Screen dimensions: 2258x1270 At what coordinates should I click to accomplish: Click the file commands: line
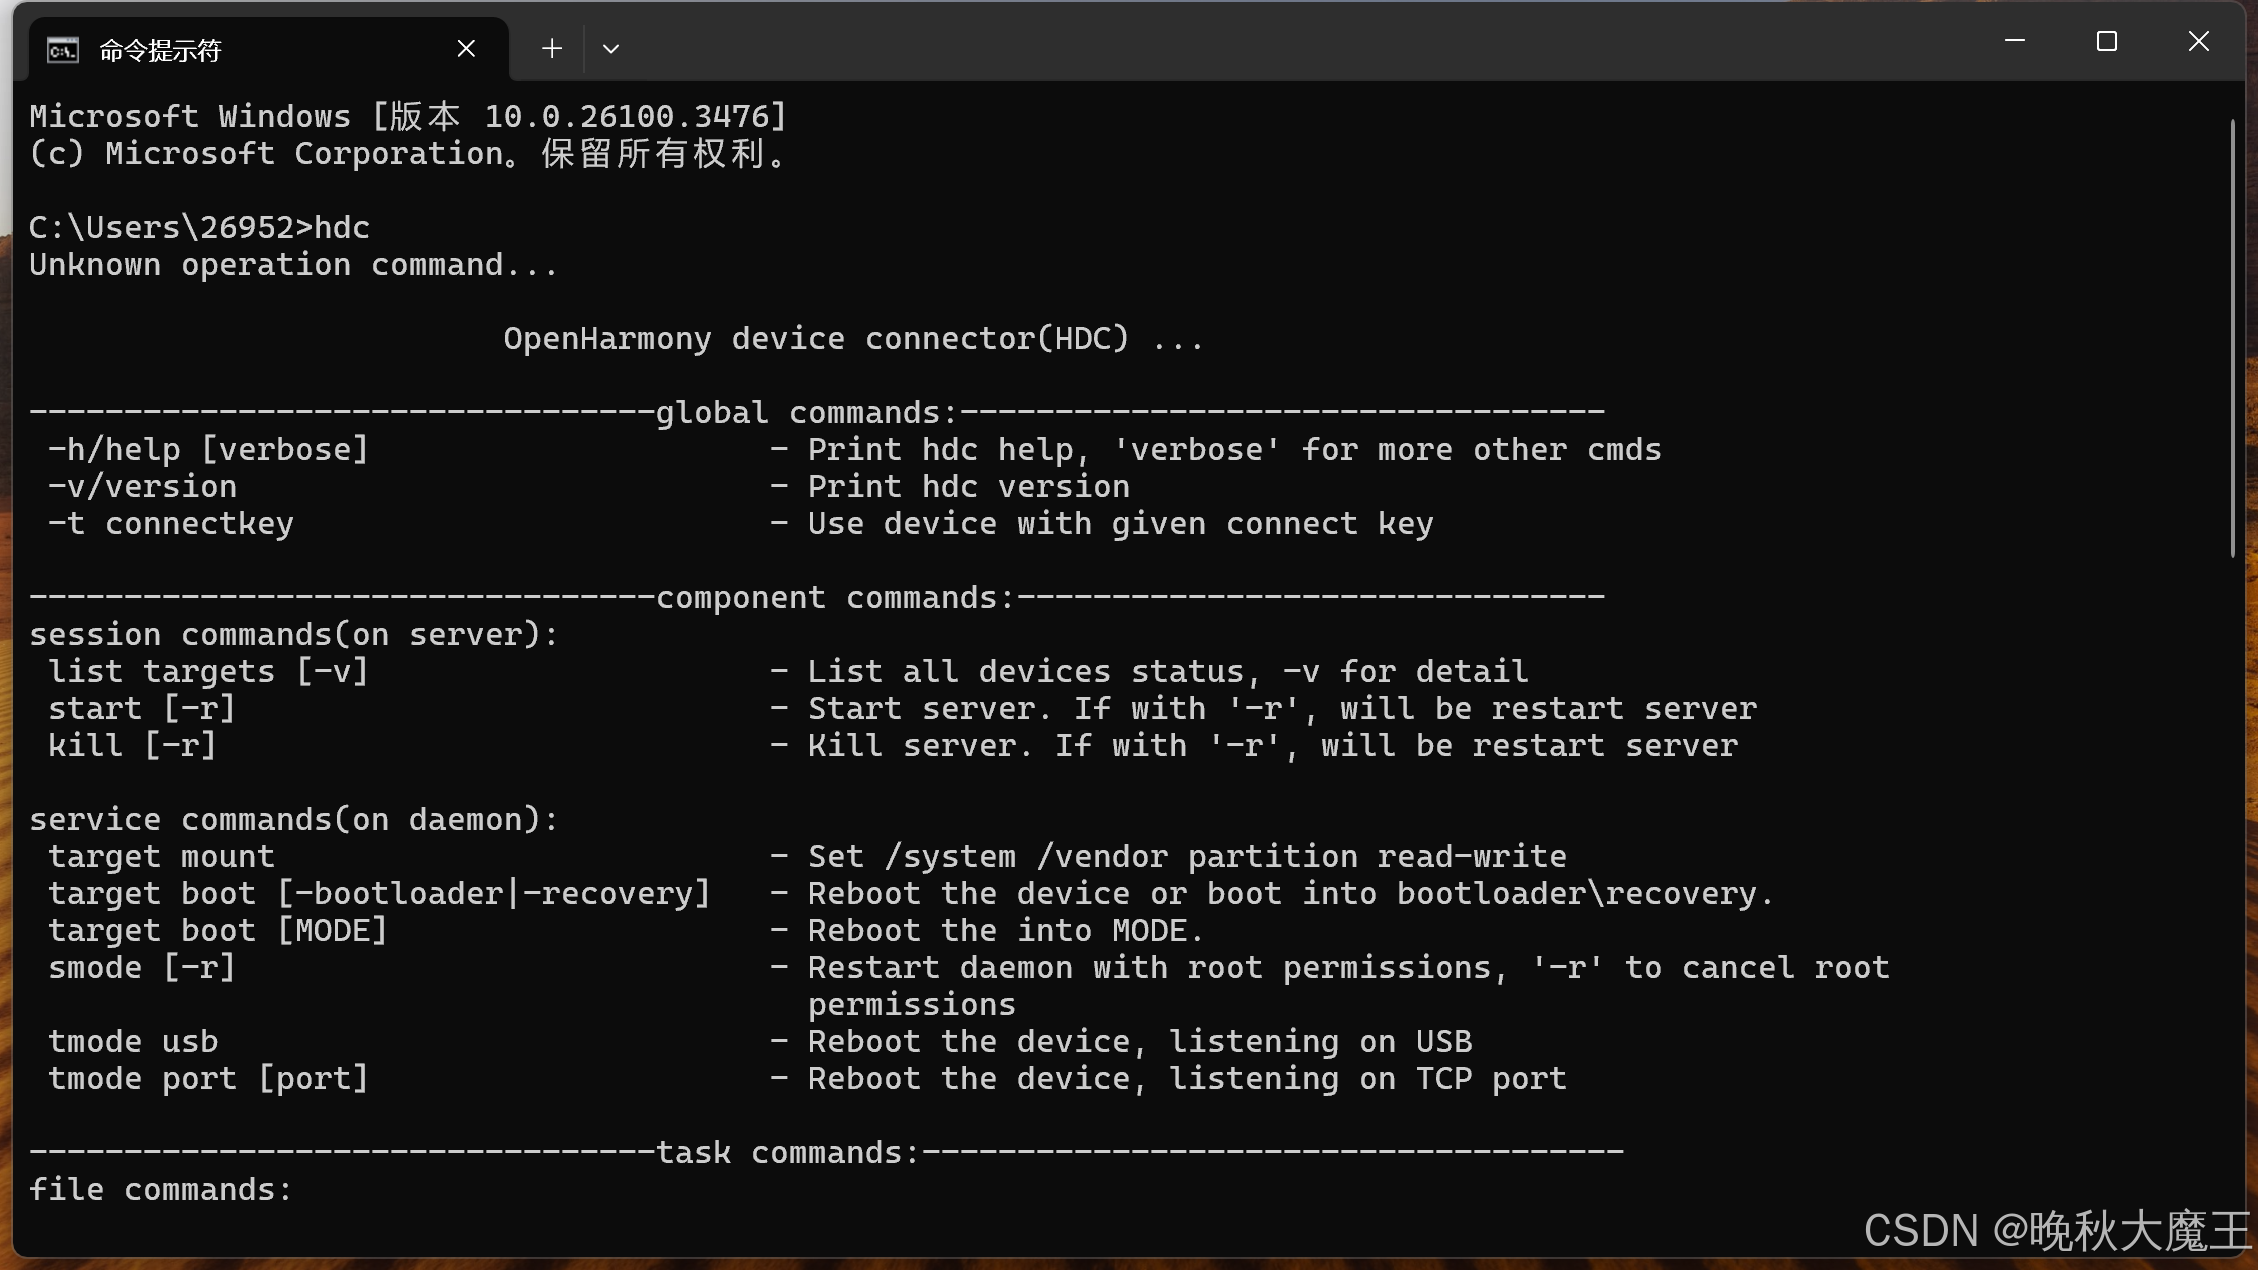pos(161,1190)
